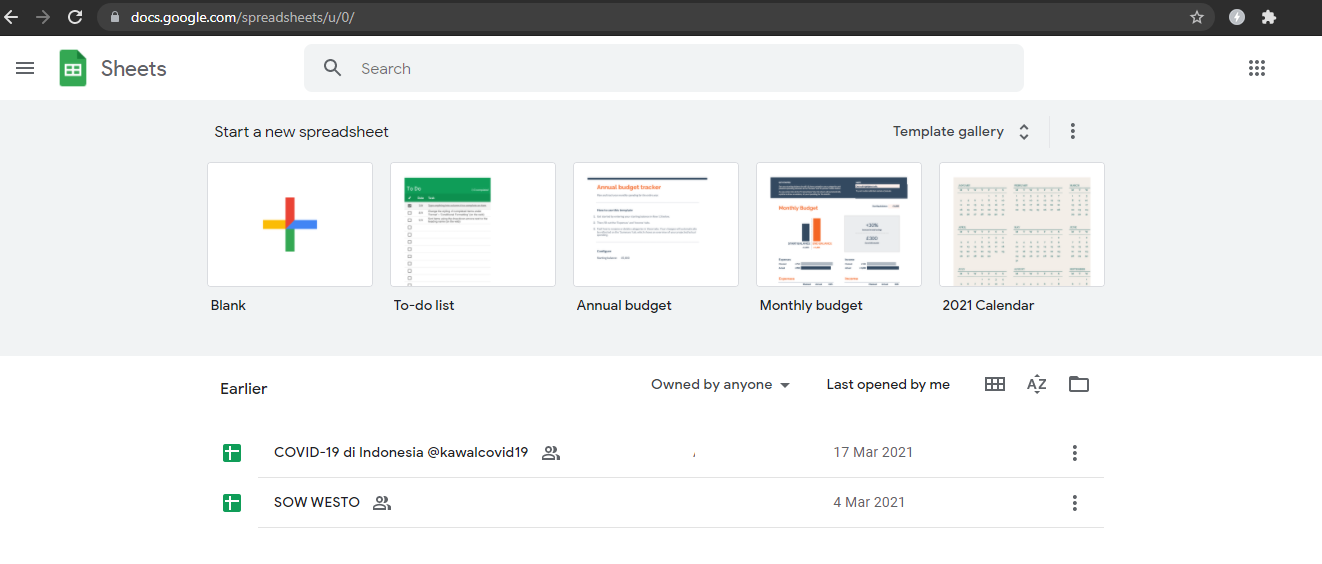
Task: Click the search magnifier icon
Action: pyautogui.click(x=333, y=68)
